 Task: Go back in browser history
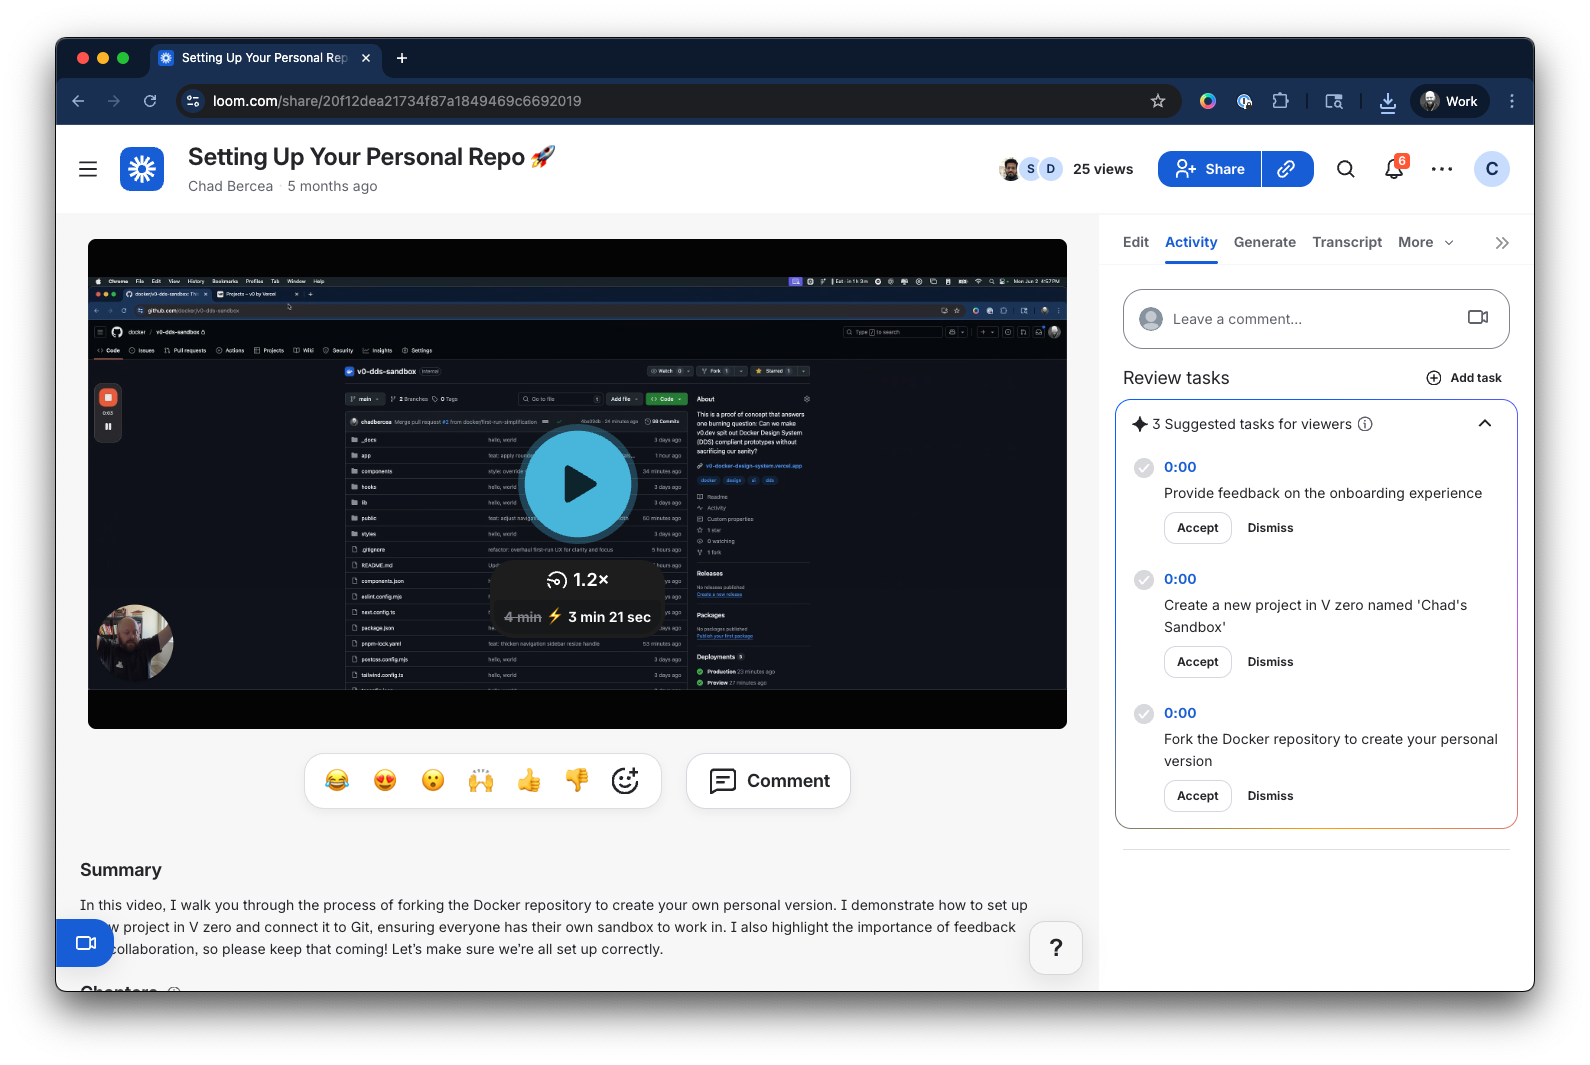point(78,101)
